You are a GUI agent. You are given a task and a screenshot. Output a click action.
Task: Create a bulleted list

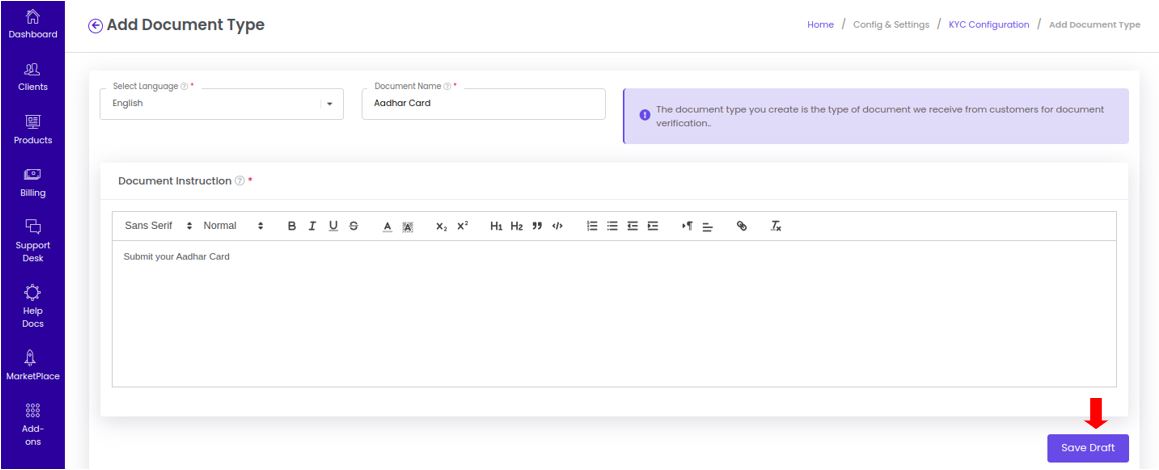(x=612, y=226)
